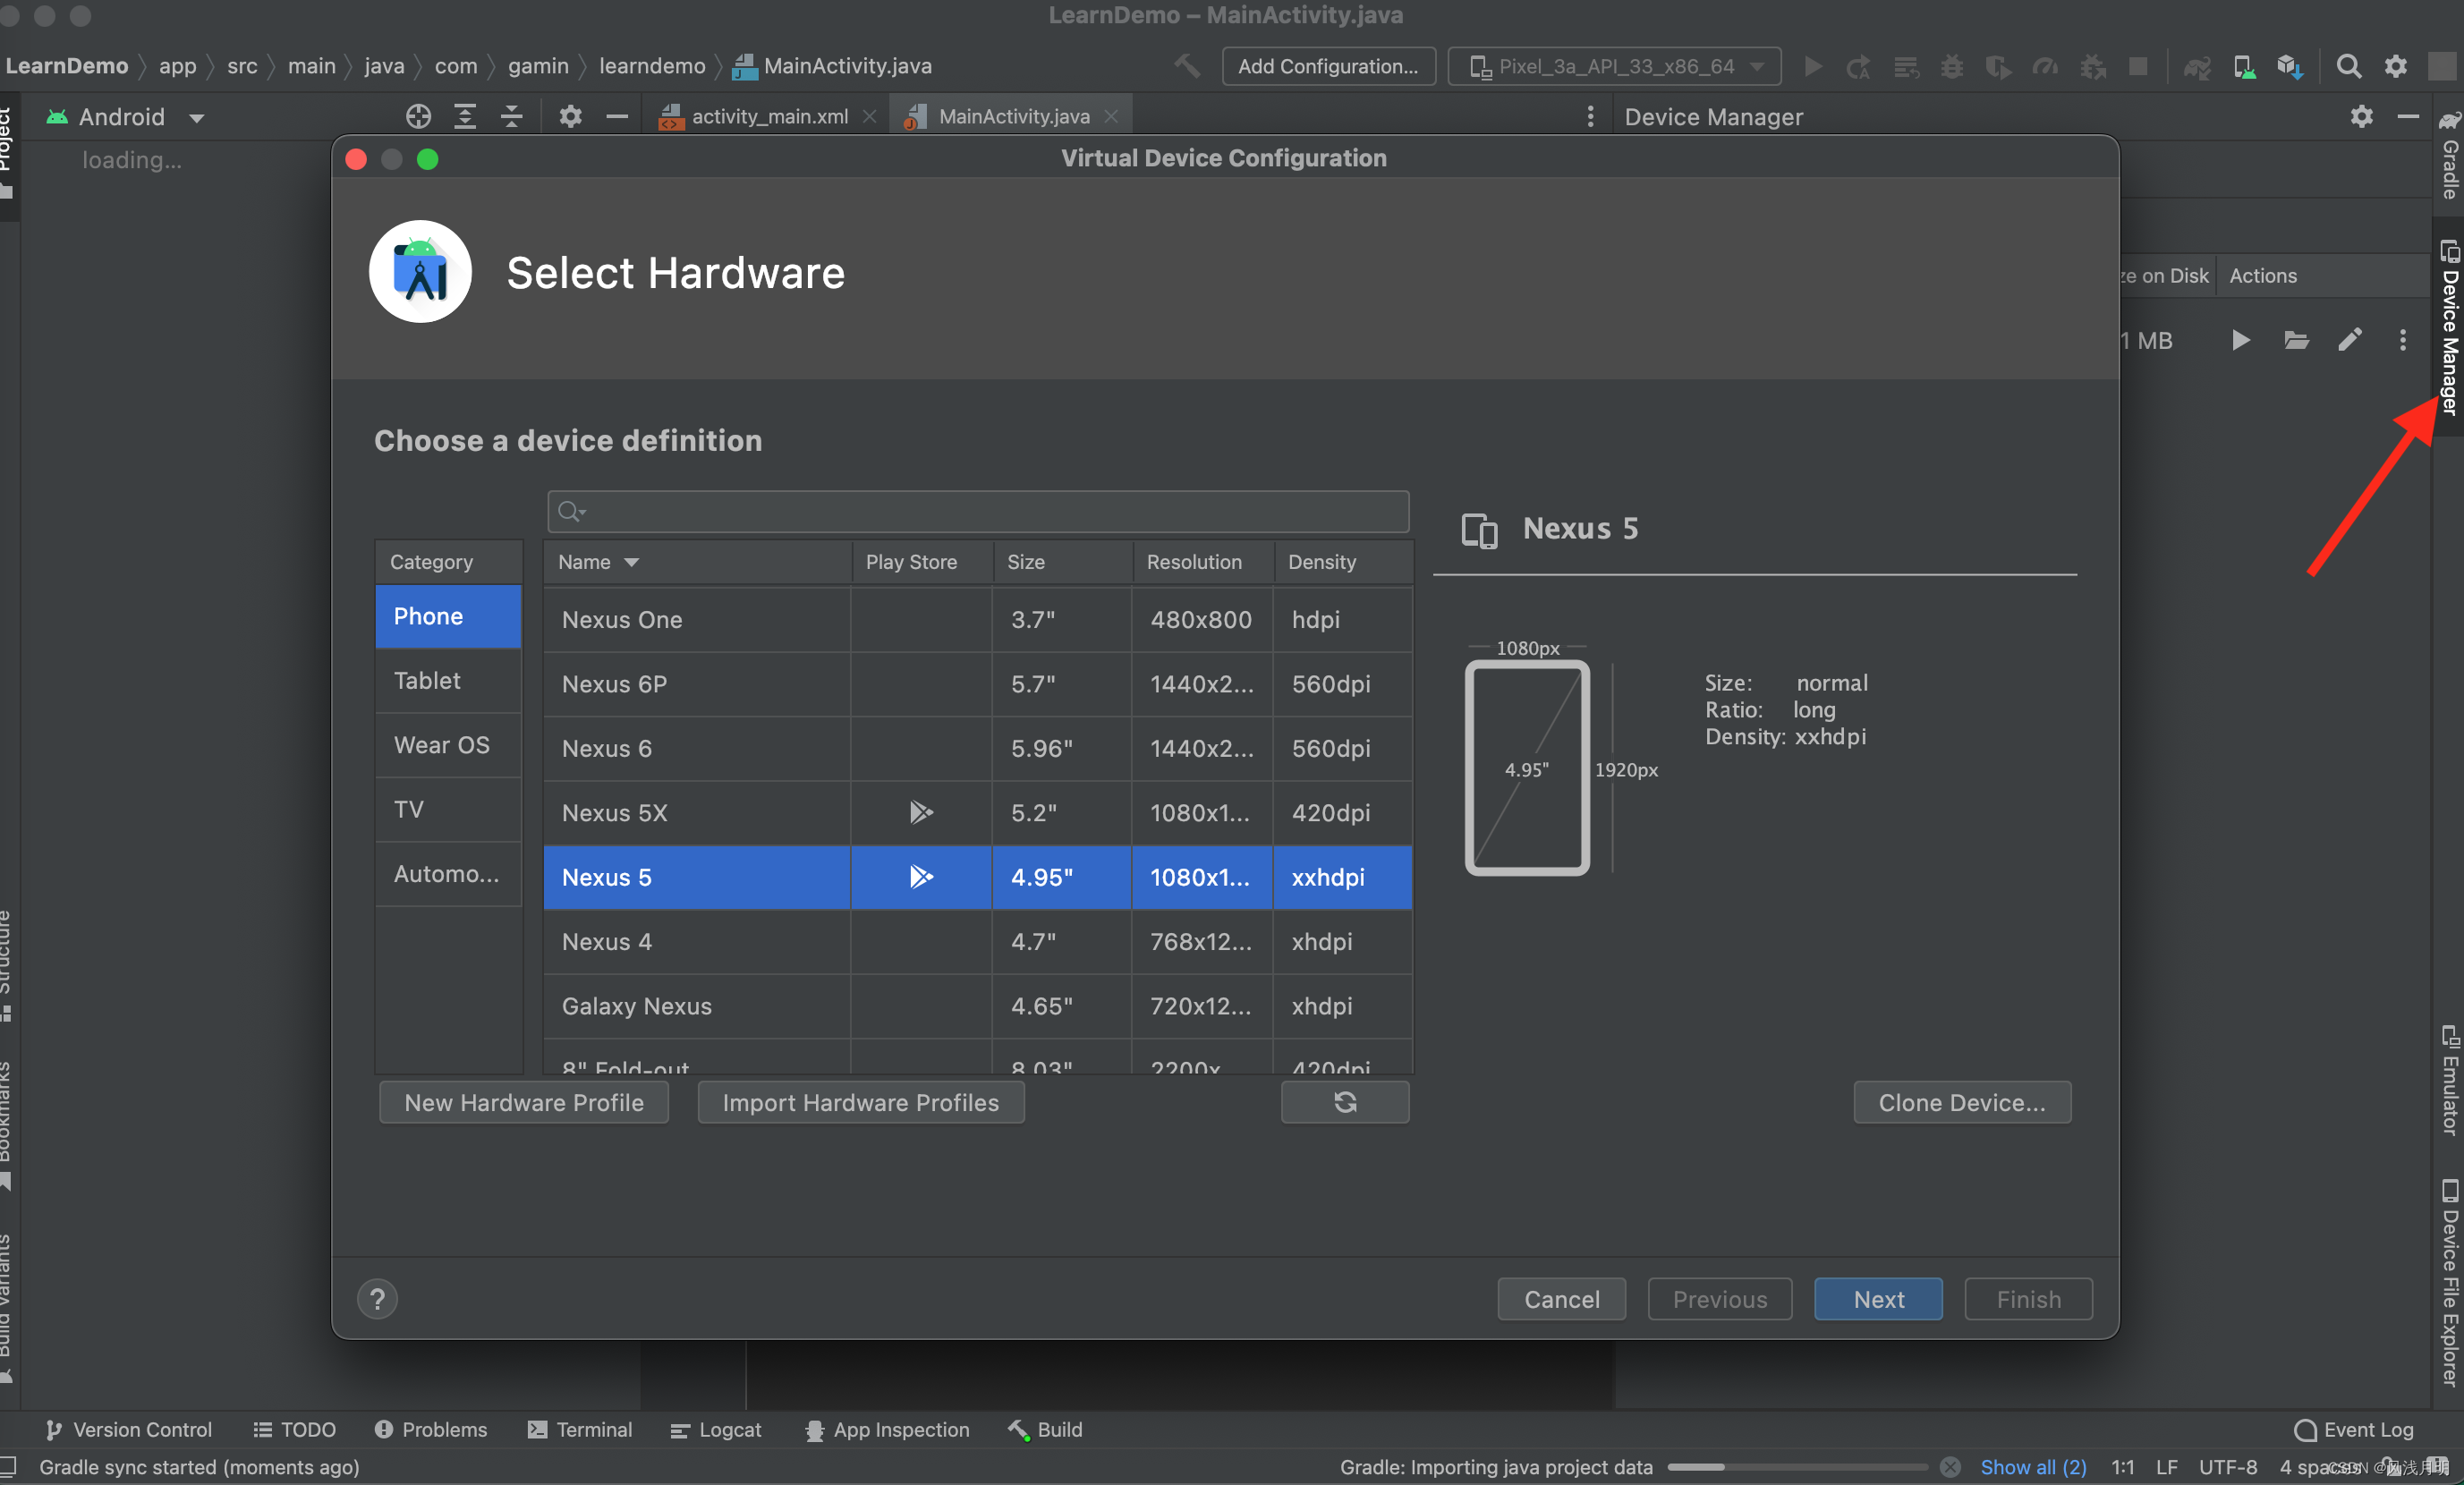
Task: Launch the device with play icon in Device Manager
Action: [2241, 340]
